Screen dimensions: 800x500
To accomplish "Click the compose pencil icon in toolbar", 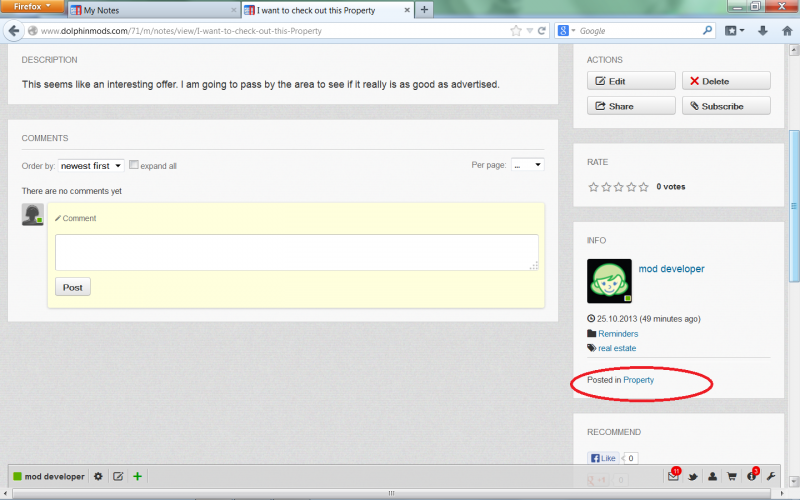I will coord(118,477).
